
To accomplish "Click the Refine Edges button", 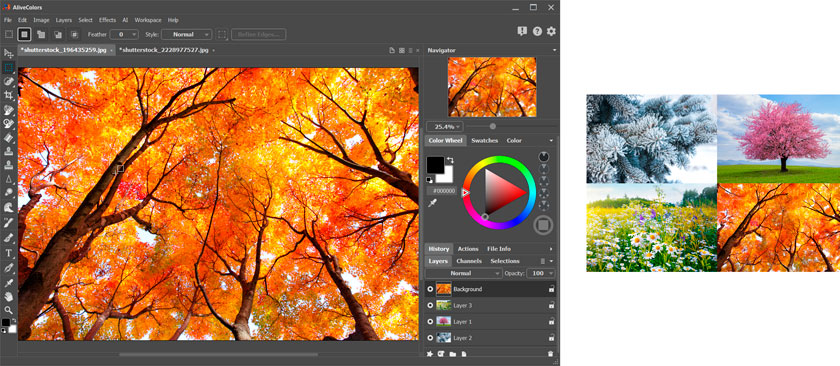I will tap(258, 34).
